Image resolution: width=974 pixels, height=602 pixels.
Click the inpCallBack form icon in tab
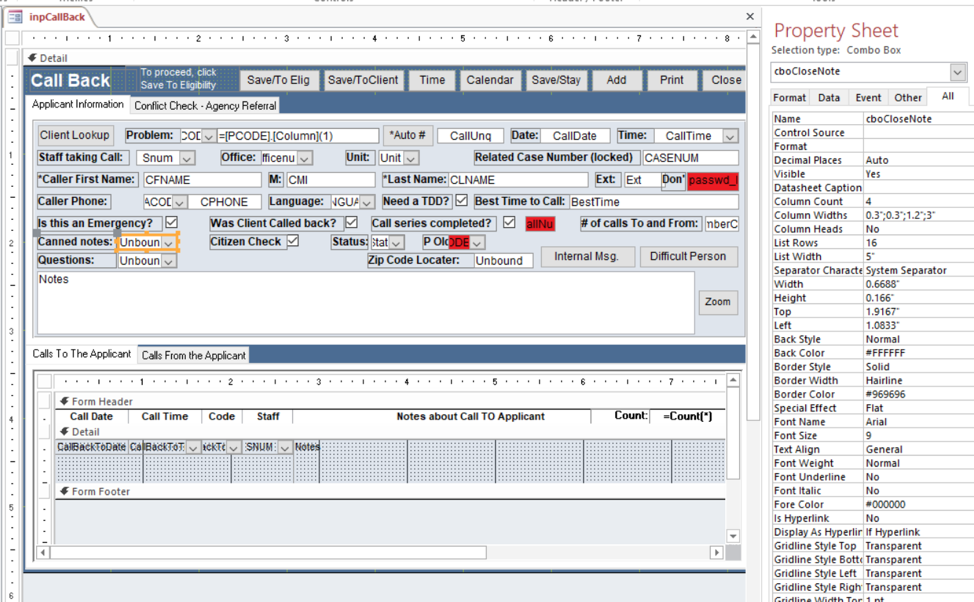[15, 17]
